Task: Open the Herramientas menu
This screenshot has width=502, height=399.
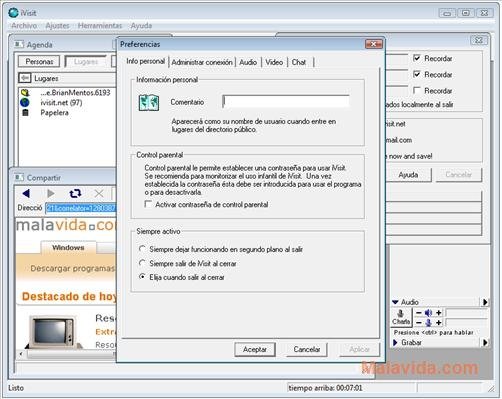Action: [100, 26]
